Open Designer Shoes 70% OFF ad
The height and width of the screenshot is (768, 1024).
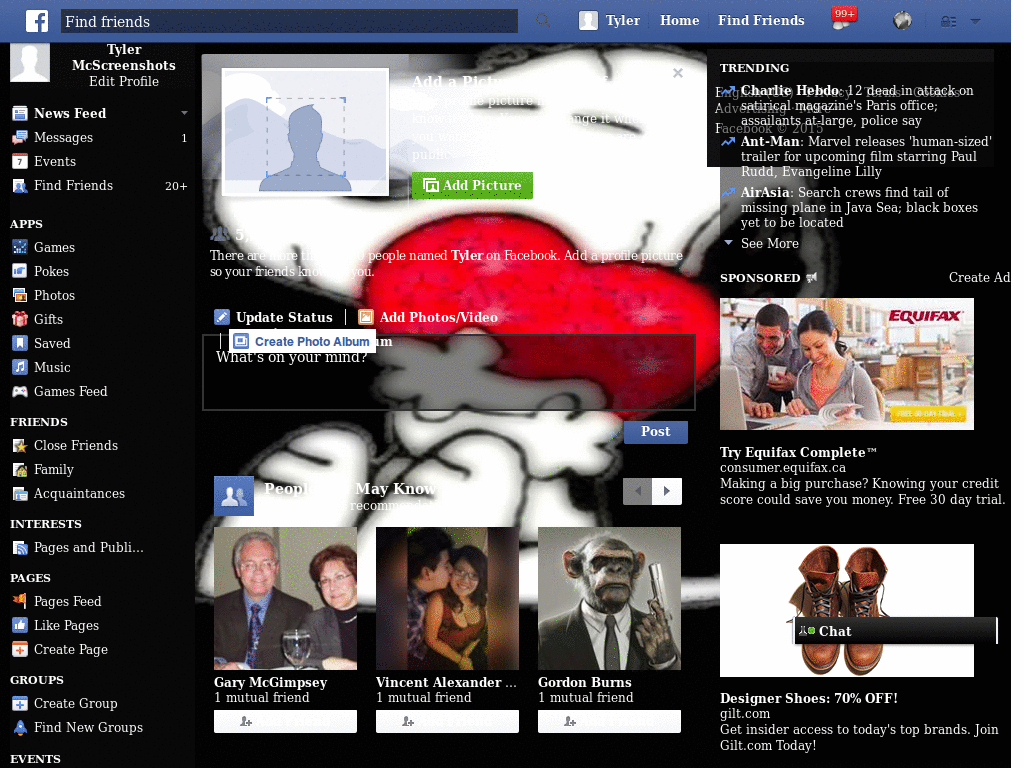tap(808, 698)
